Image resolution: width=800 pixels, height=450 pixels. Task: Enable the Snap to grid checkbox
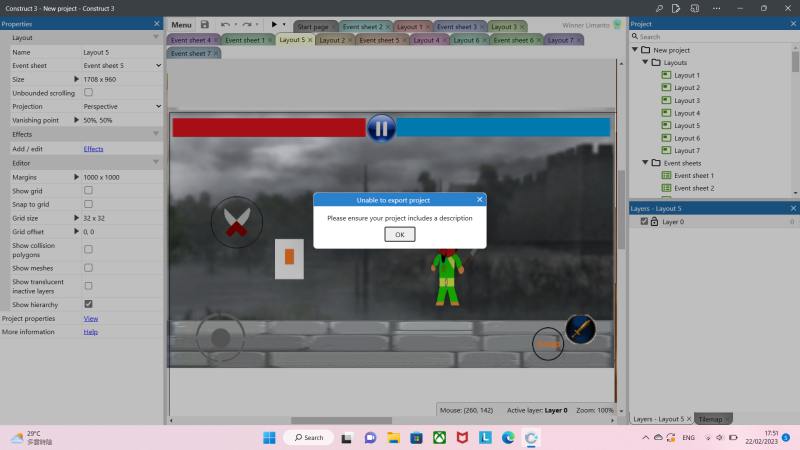pos(88,204)
